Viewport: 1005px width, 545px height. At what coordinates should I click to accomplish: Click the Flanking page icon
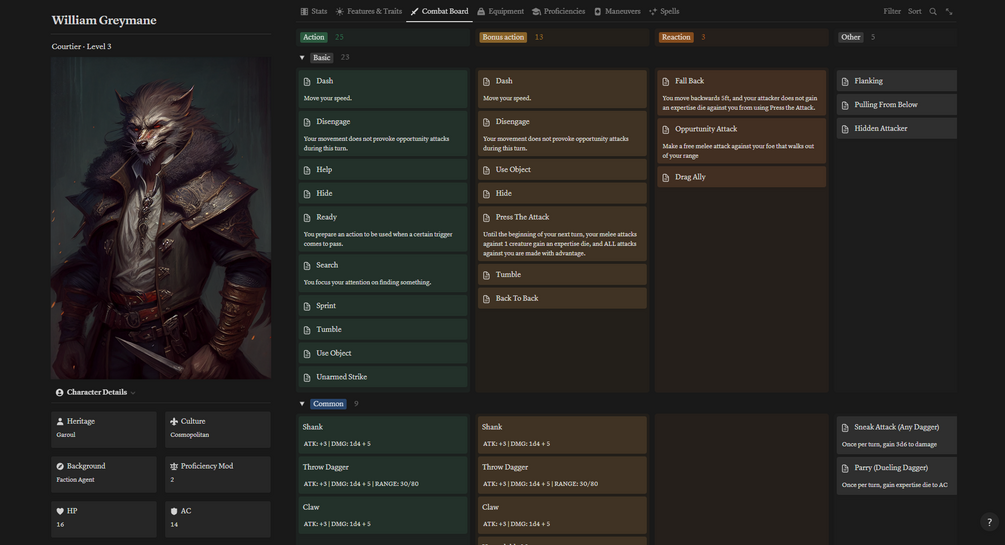click(845, 81)
